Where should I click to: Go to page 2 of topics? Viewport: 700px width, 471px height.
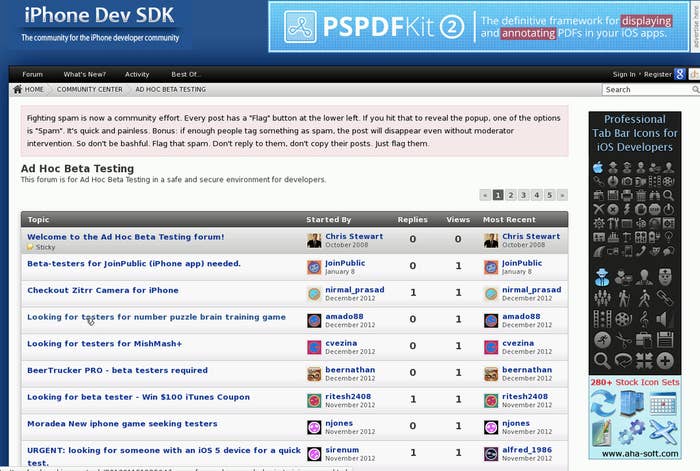[511, 195]
